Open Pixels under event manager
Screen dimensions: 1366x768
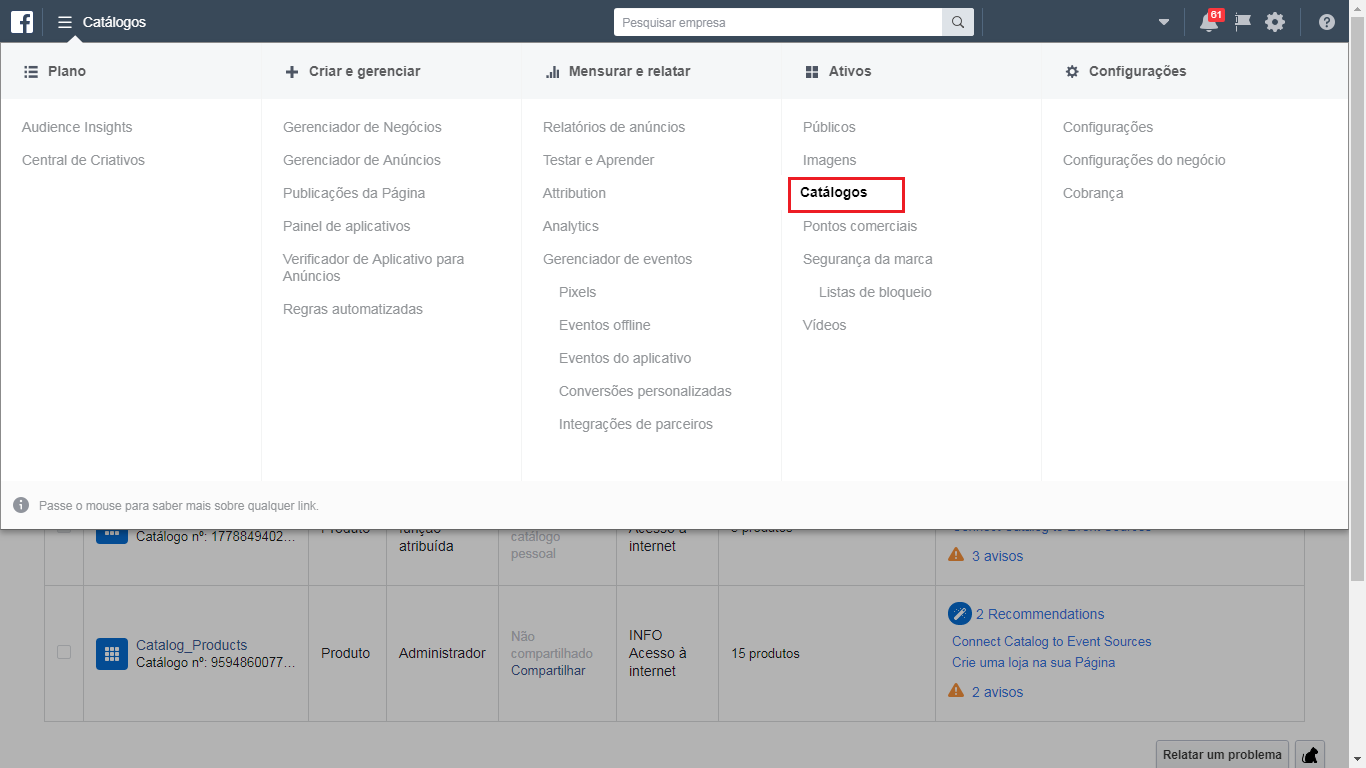[577, 292]
